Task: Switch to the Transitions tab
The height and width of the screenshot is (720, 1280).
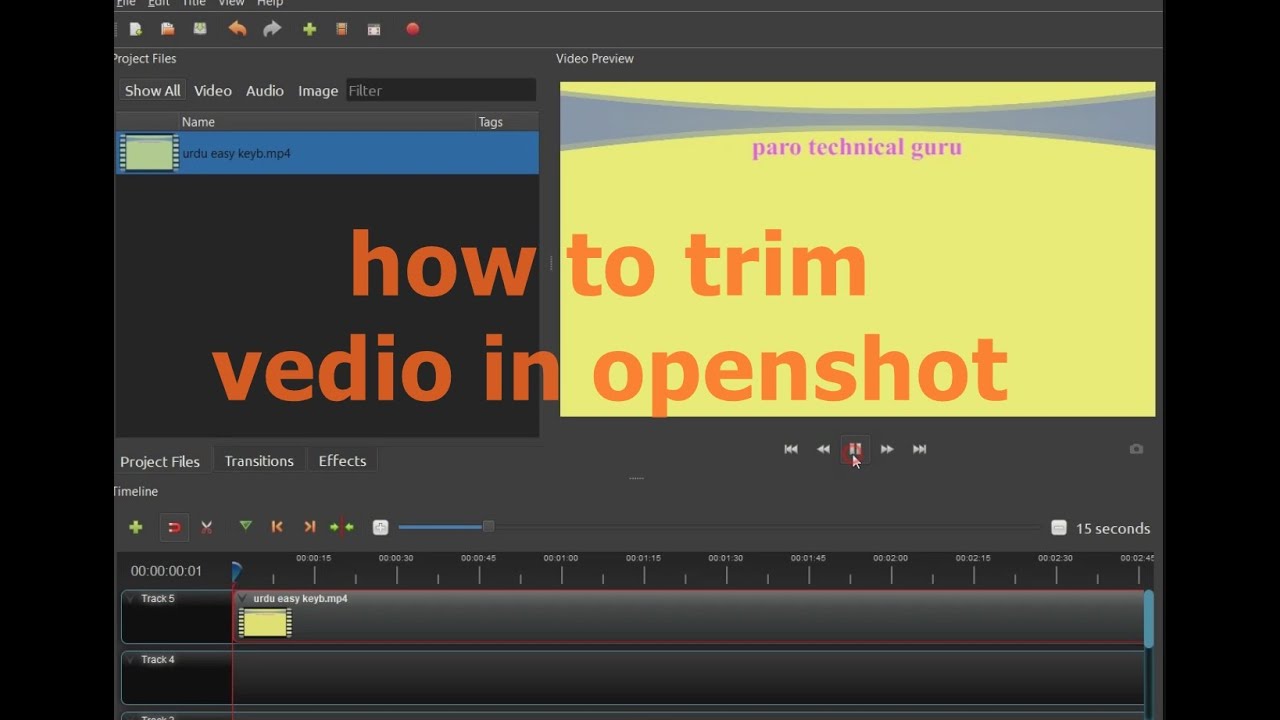Action: pyautogui.click(x=259, y=461)
